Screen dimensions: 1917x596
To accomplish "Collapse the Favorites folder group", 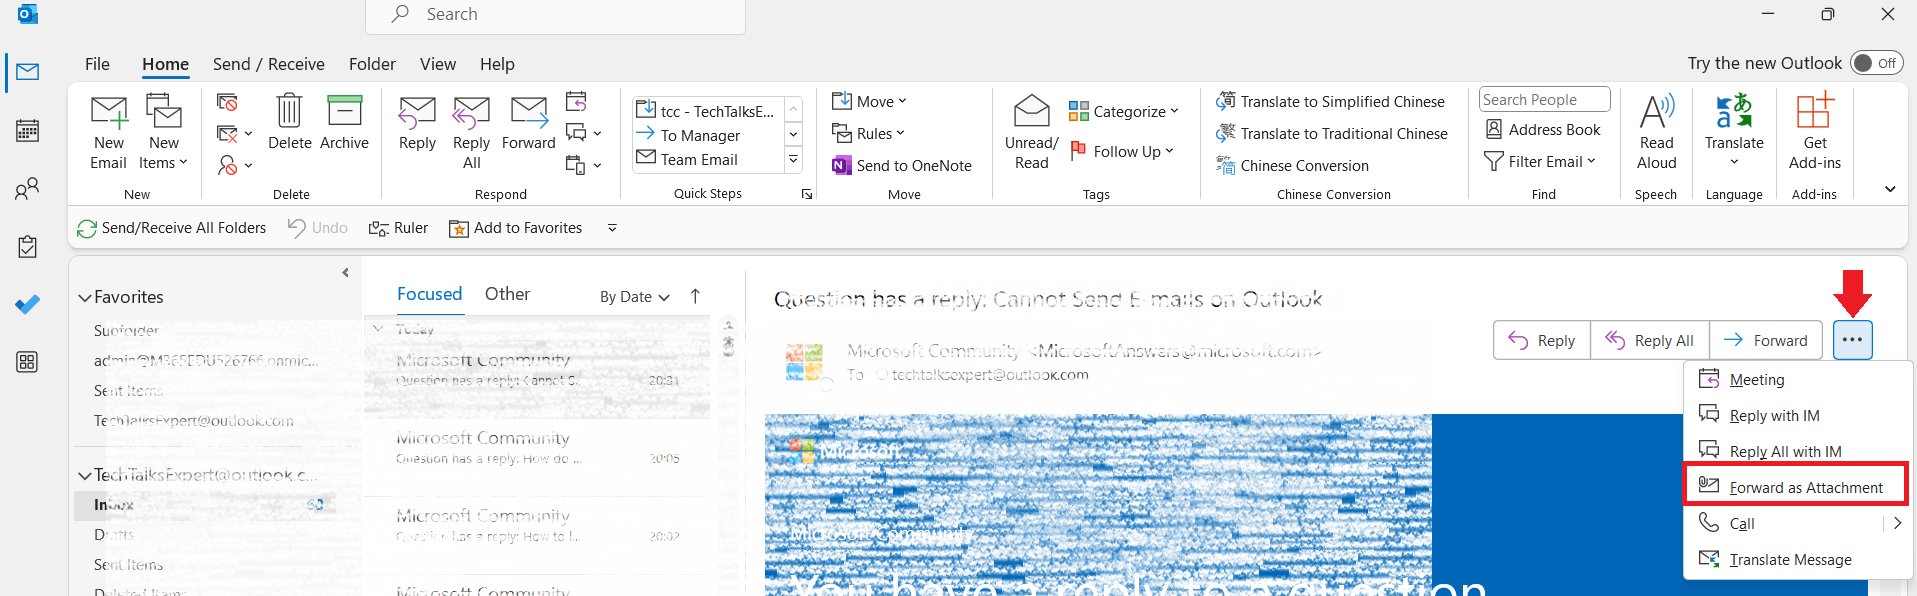I will [85, 297].
